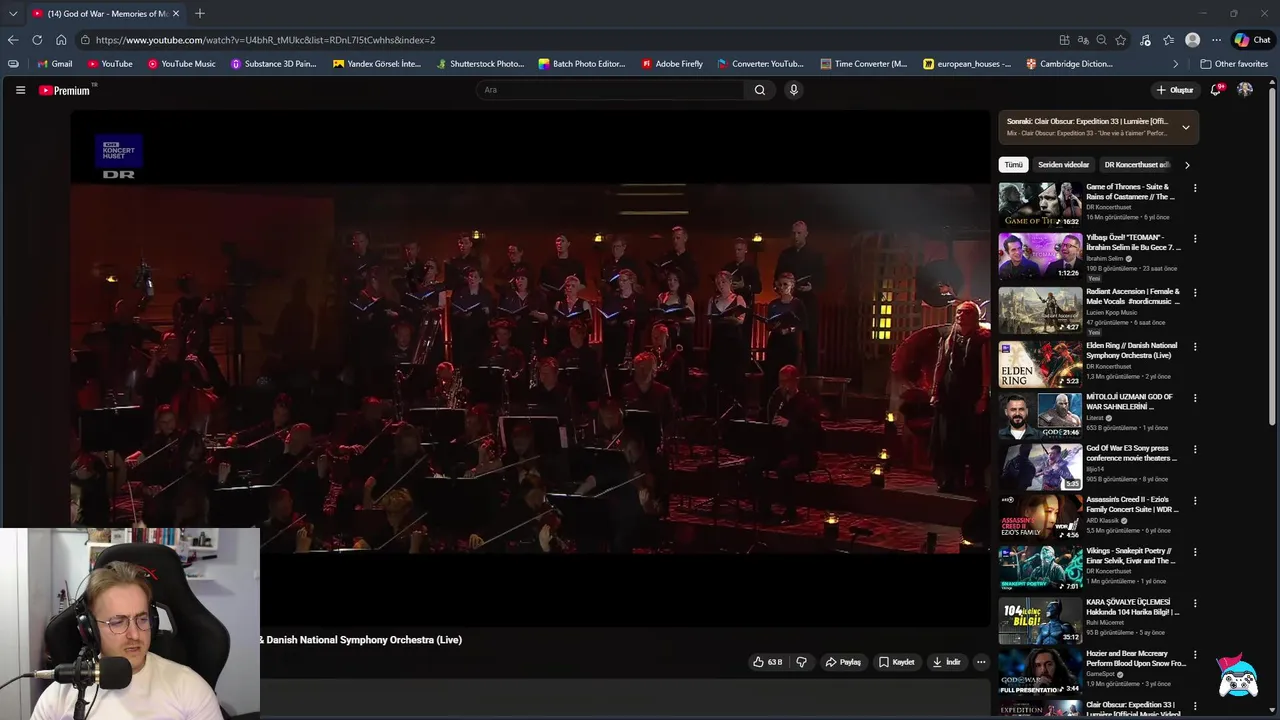Open the Cambridge Dictionary bookmark
1280x720 pixels.
(x=1069, y=64)
